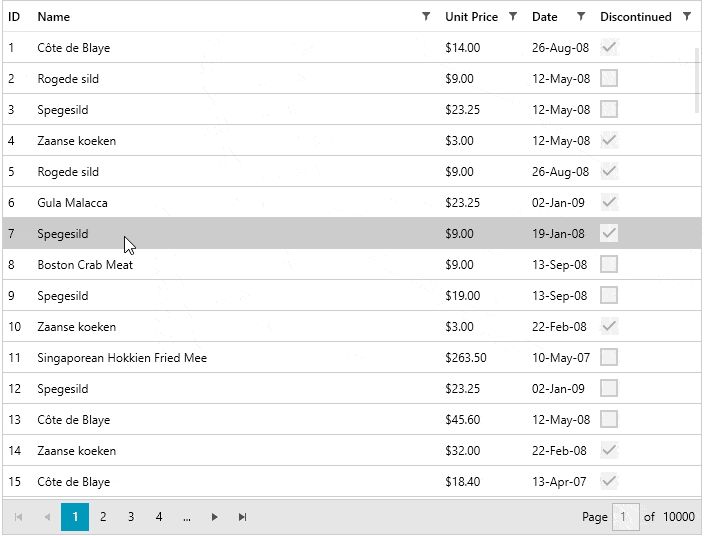Toggle Discontinued checkbox for Côte de Blaye row 1
The image size is (713, 536).
click(x=609, y=47)
